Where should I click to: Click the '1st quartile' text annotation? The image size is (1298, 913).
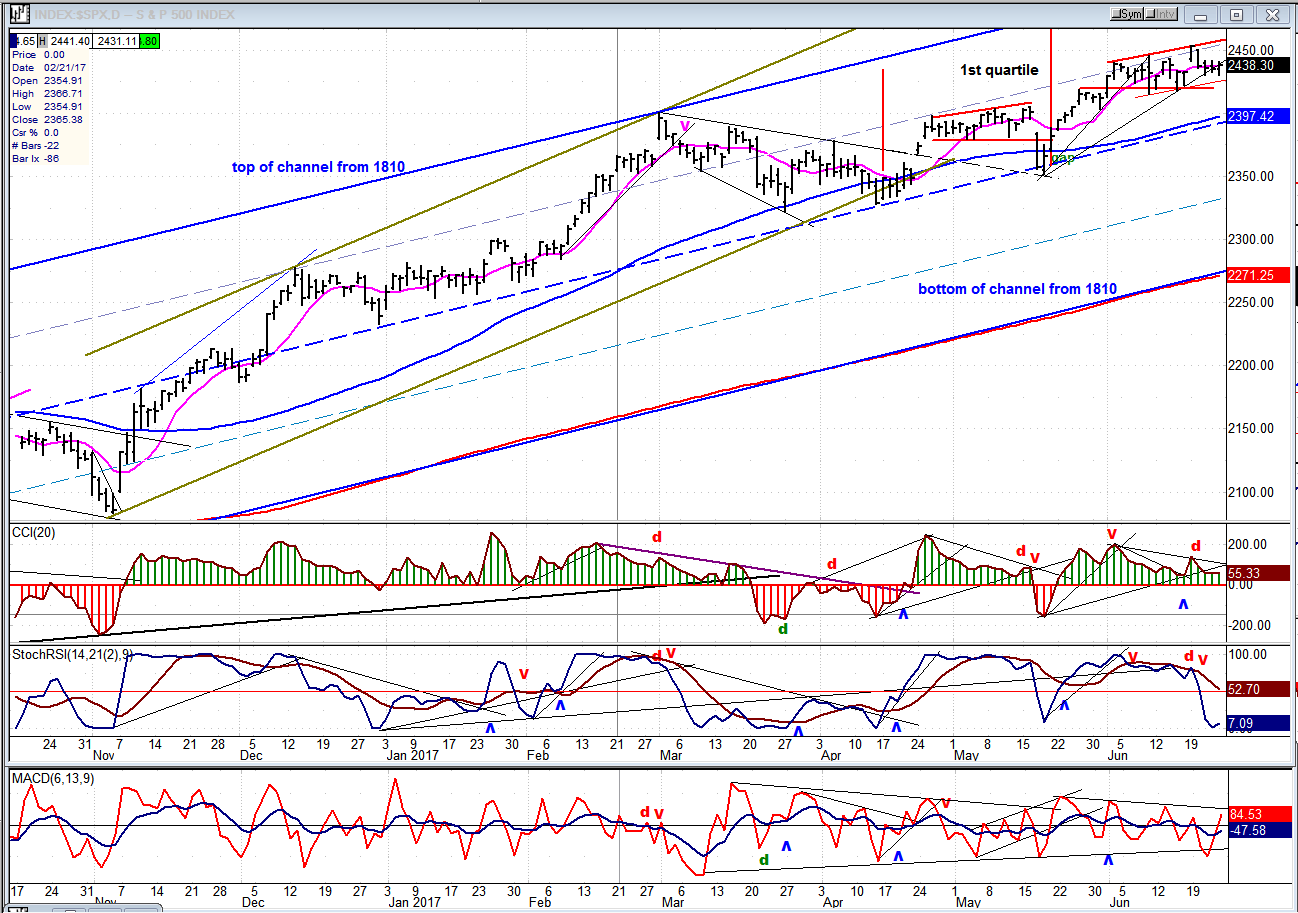point(999,70)
